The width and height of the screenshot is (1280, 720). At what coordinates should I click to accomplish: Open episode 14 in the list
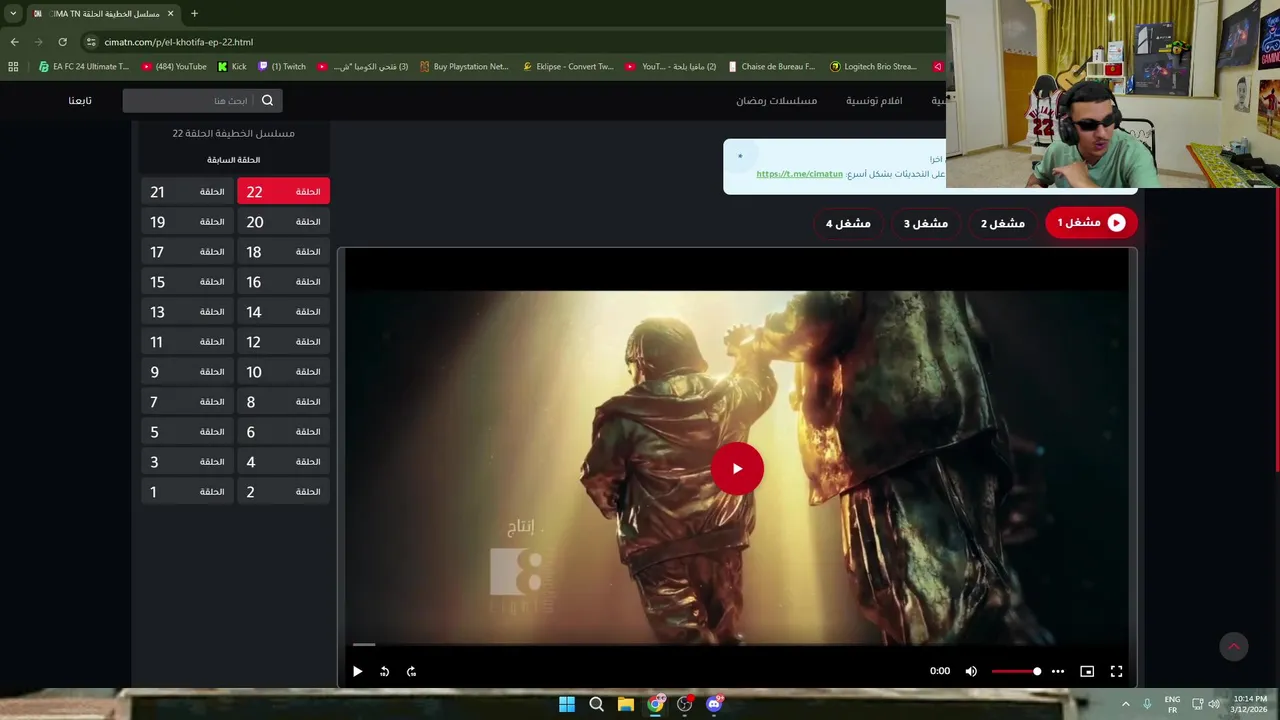click(x=283, y=311)
